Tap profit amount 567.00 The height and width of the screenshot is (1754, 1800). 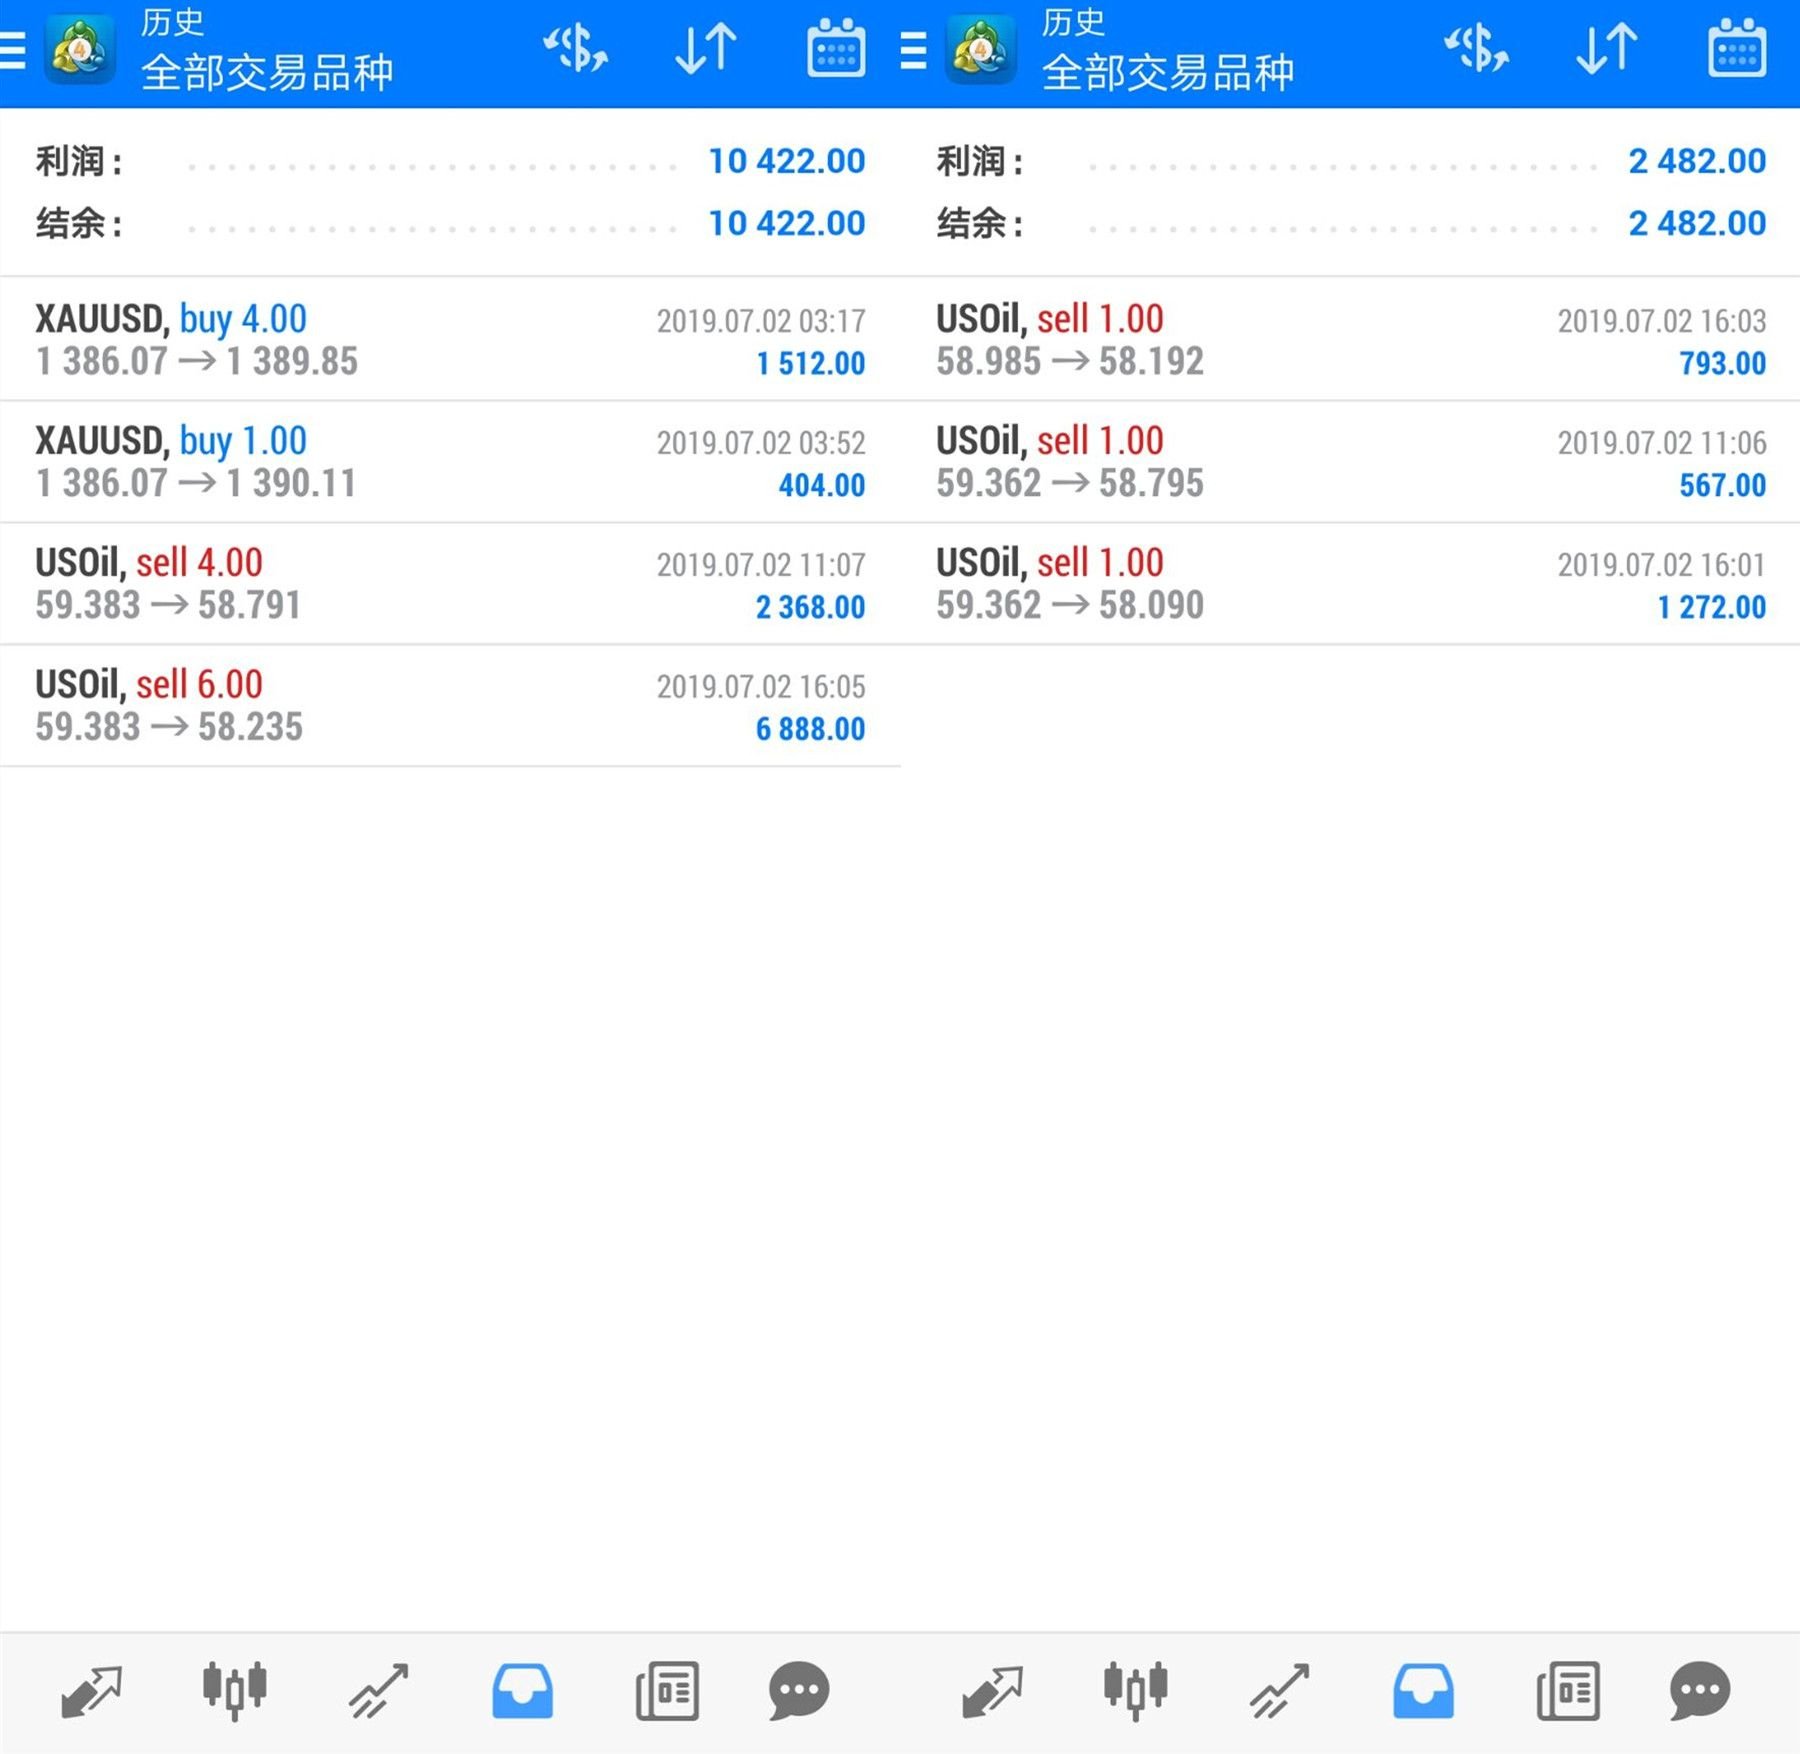pyautogui.click(x=1723, y=485)
